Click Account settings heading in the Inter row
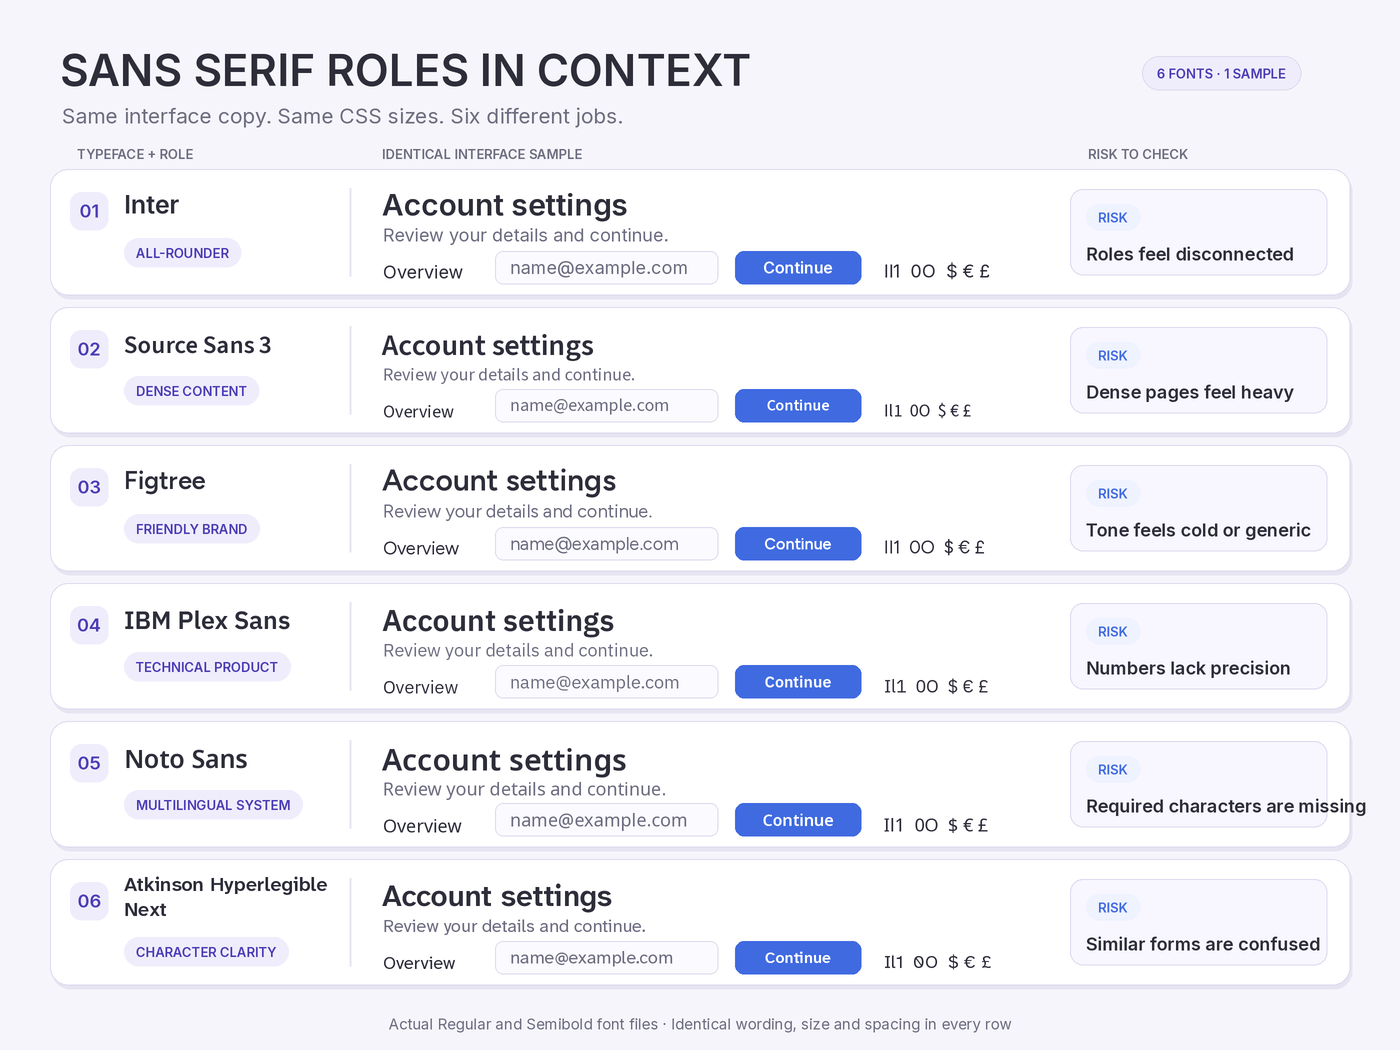 tap(505, 205)
